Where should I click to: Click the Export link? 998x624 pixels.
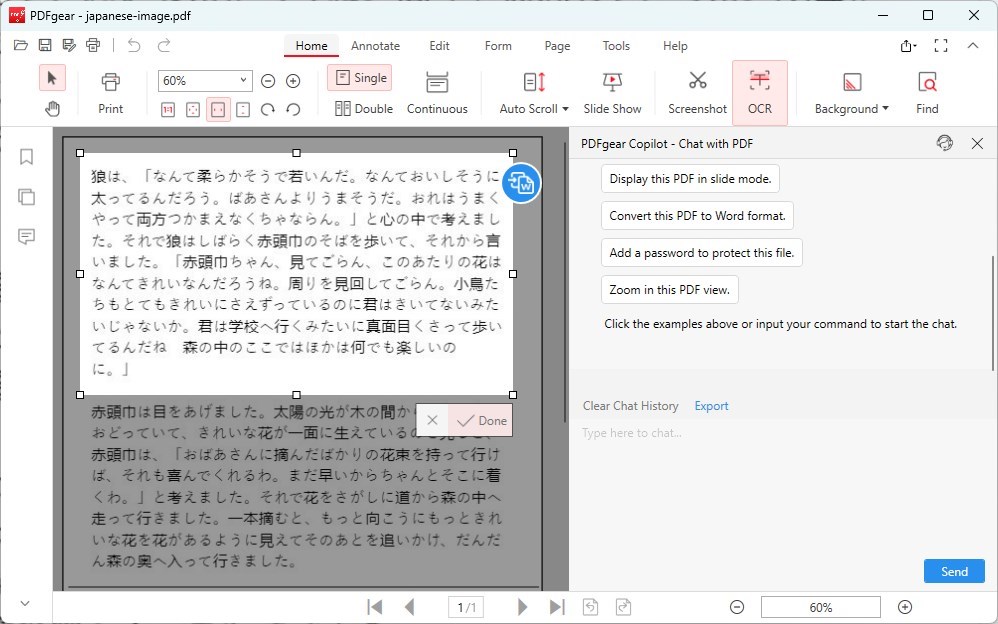coord(711,406)
